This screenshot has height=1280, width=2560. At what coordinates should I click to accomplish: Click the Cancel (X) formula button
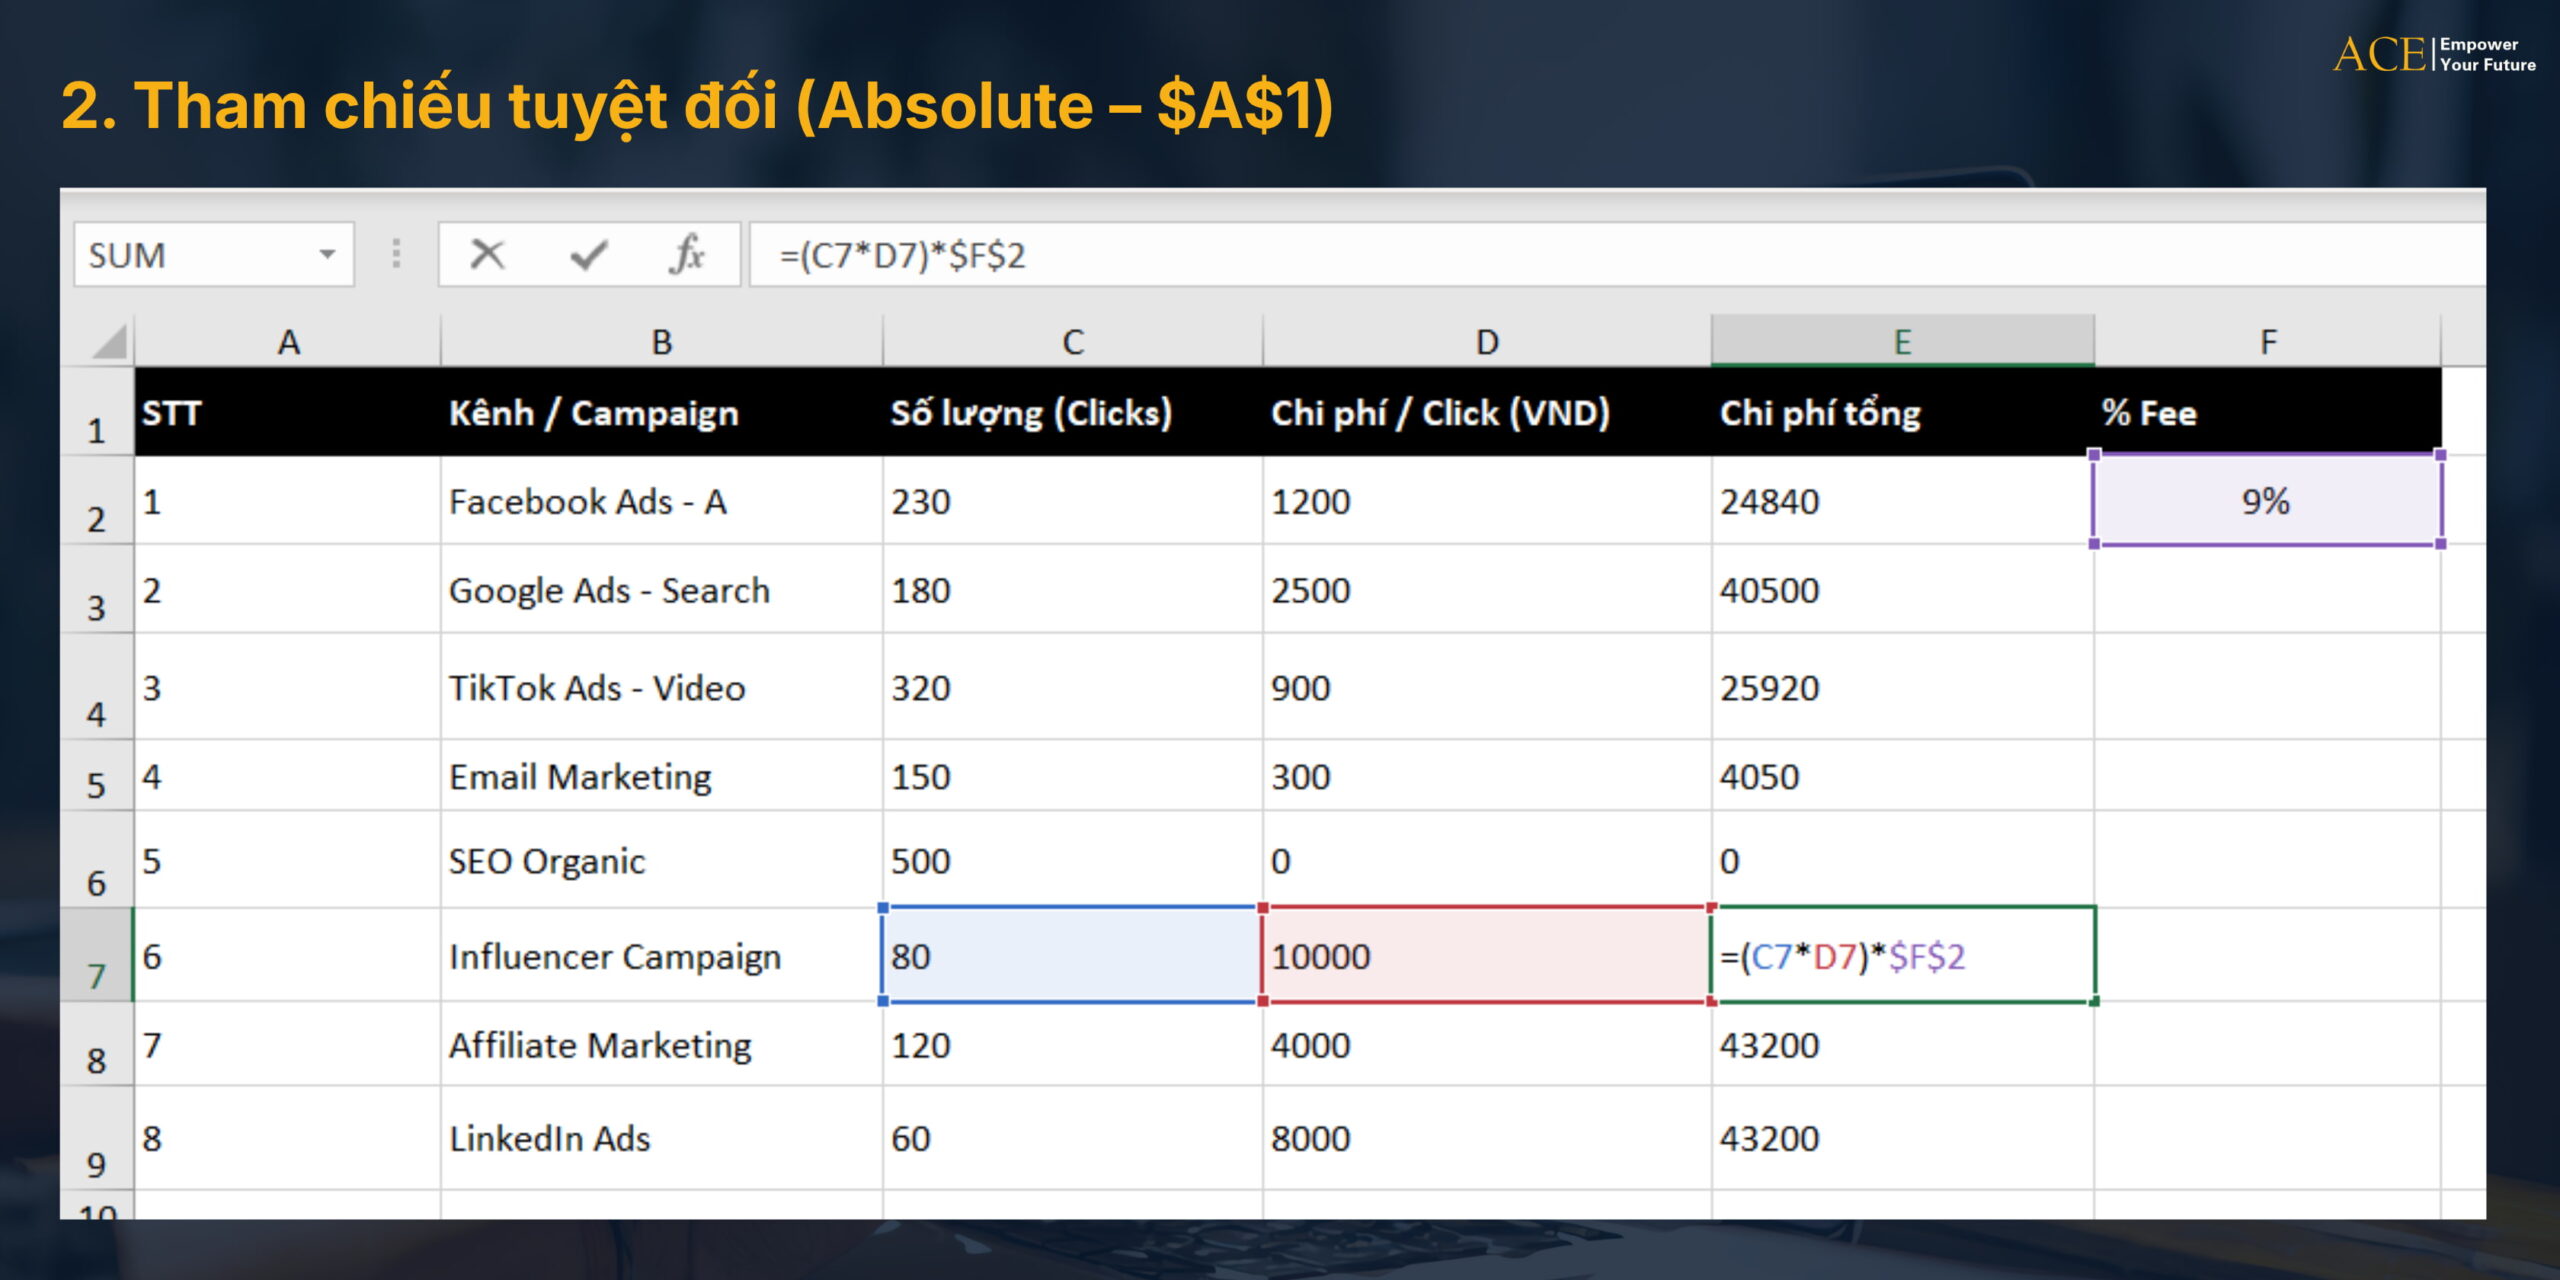[487, 255]
